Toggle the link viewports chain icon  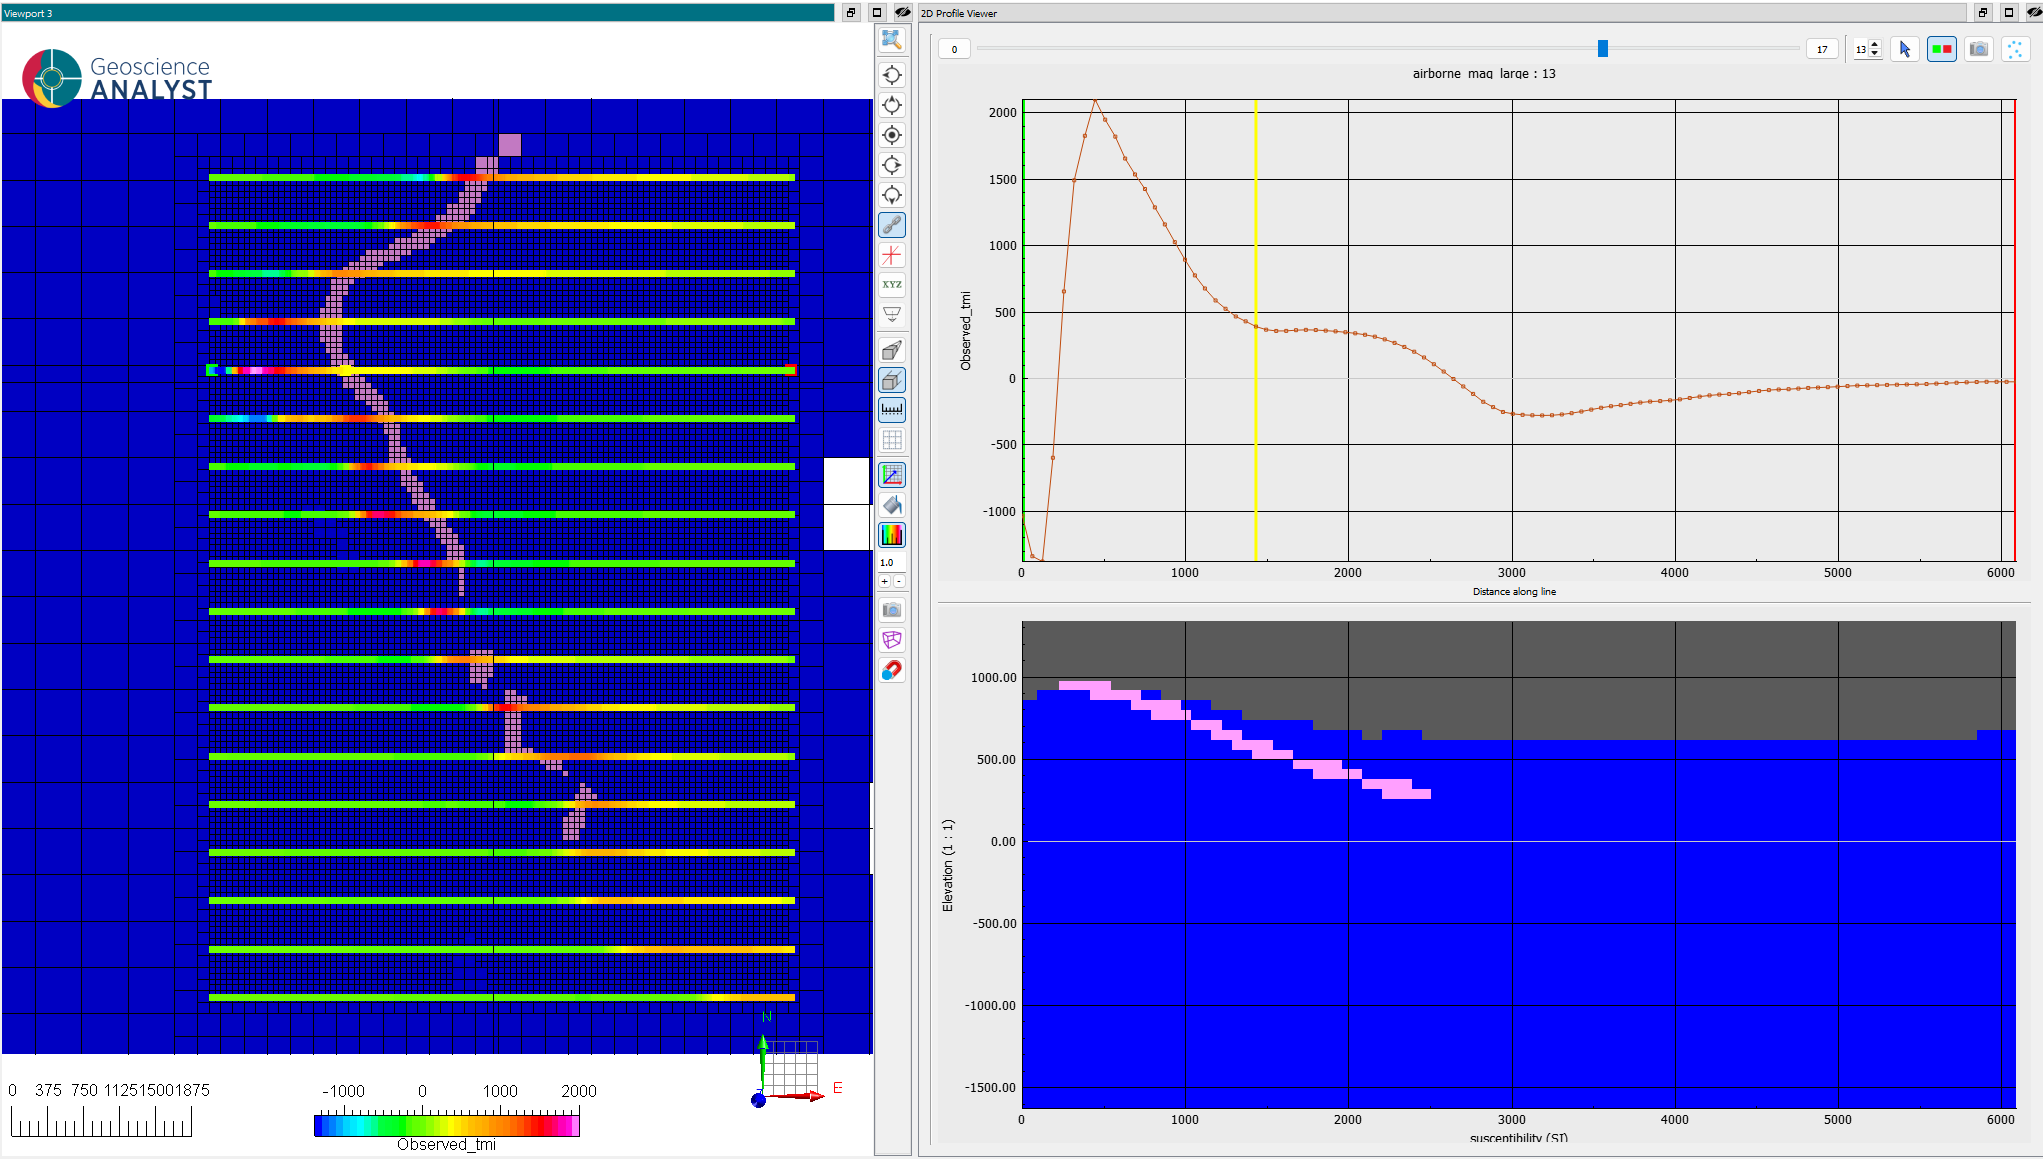tap(891, 225)
